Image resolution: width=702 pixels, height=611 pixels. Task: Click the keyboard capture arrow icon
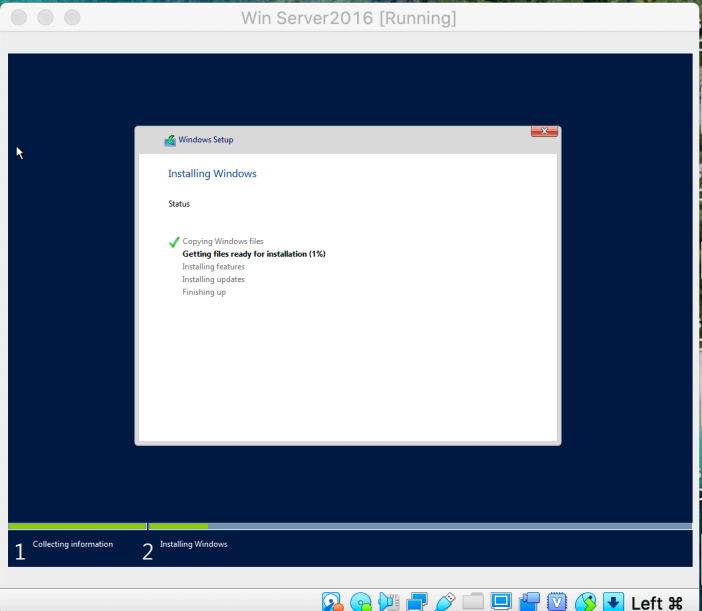point(613,602)
